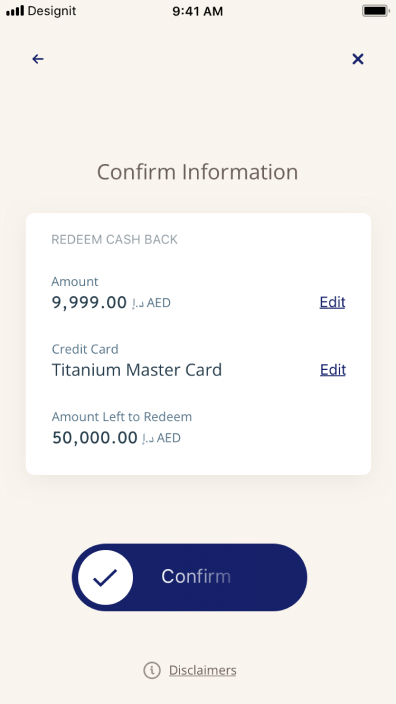Screen dimensions: 396x704
Task: Tap the signal strength bars icon
Action: [x=15, y=10]
